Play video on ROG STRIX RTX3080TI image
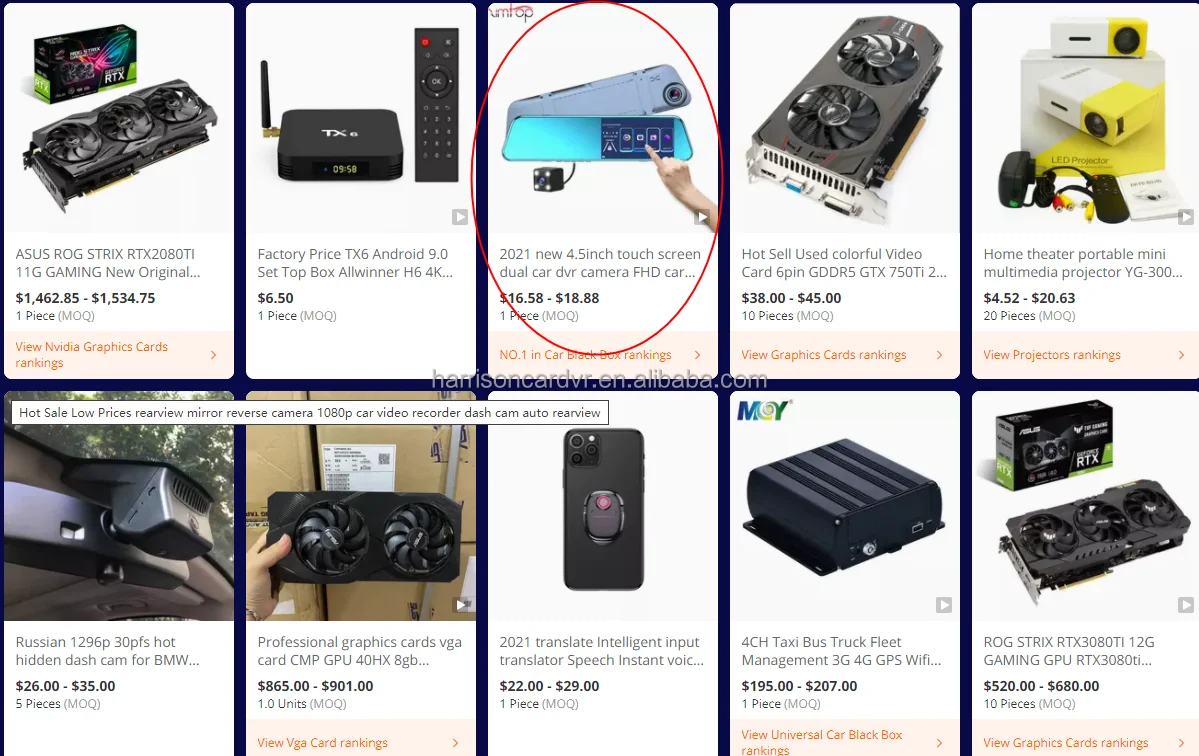Image resolution: width=1199 pixels, height=756 pixels. click(1185, 605)
